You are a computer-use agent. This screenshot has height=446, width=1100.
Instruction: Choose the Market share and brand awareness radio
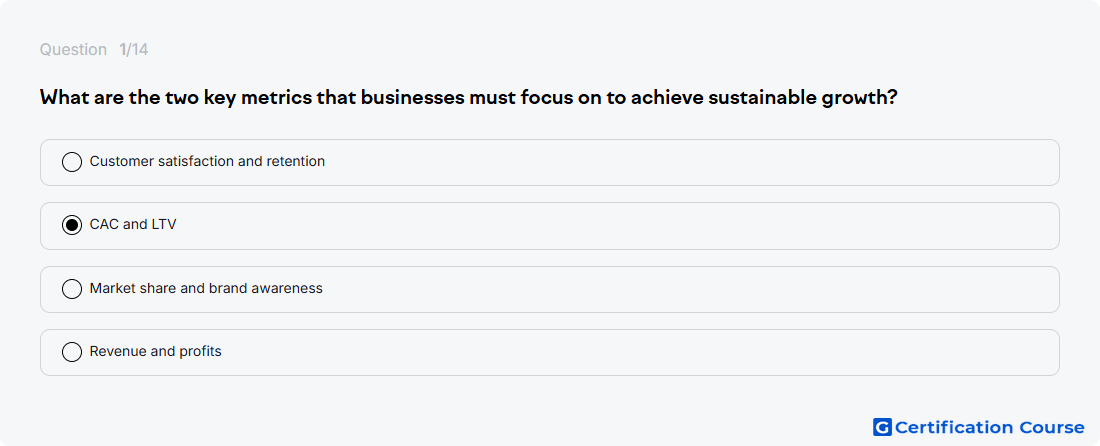[x=72, y=289]
